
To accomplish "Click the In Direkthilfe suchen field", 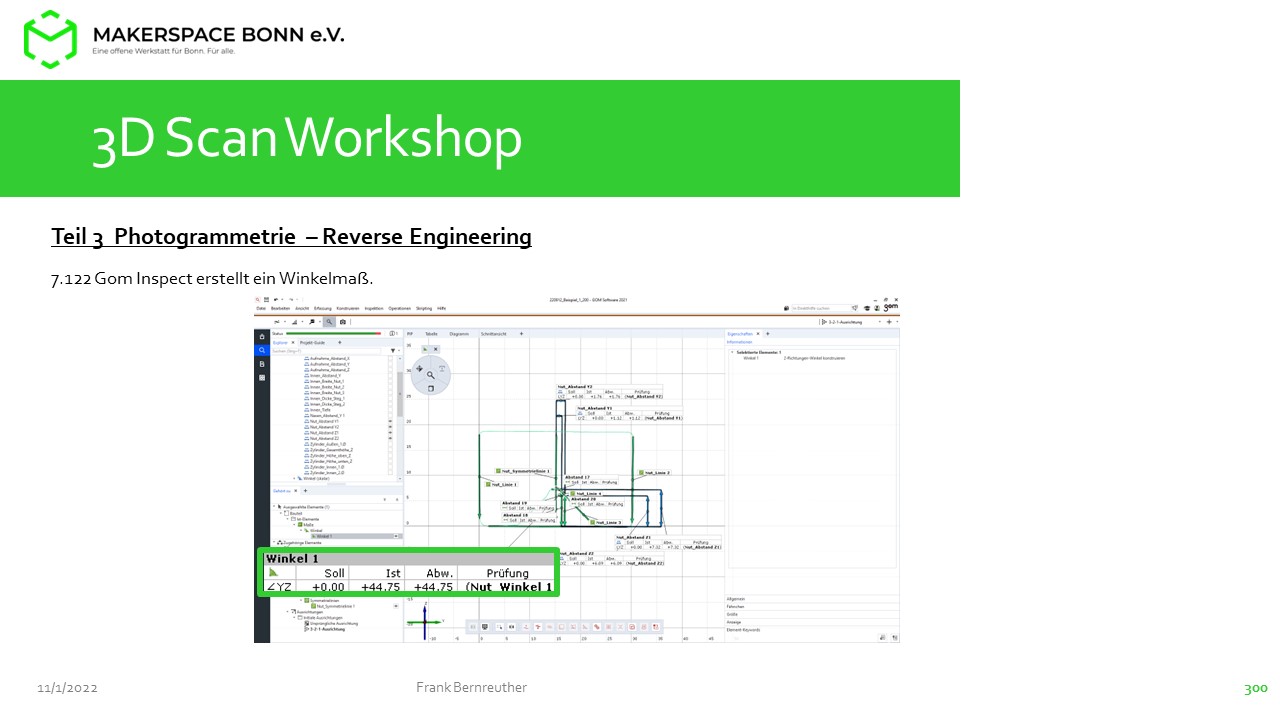I will pos(821,308).
